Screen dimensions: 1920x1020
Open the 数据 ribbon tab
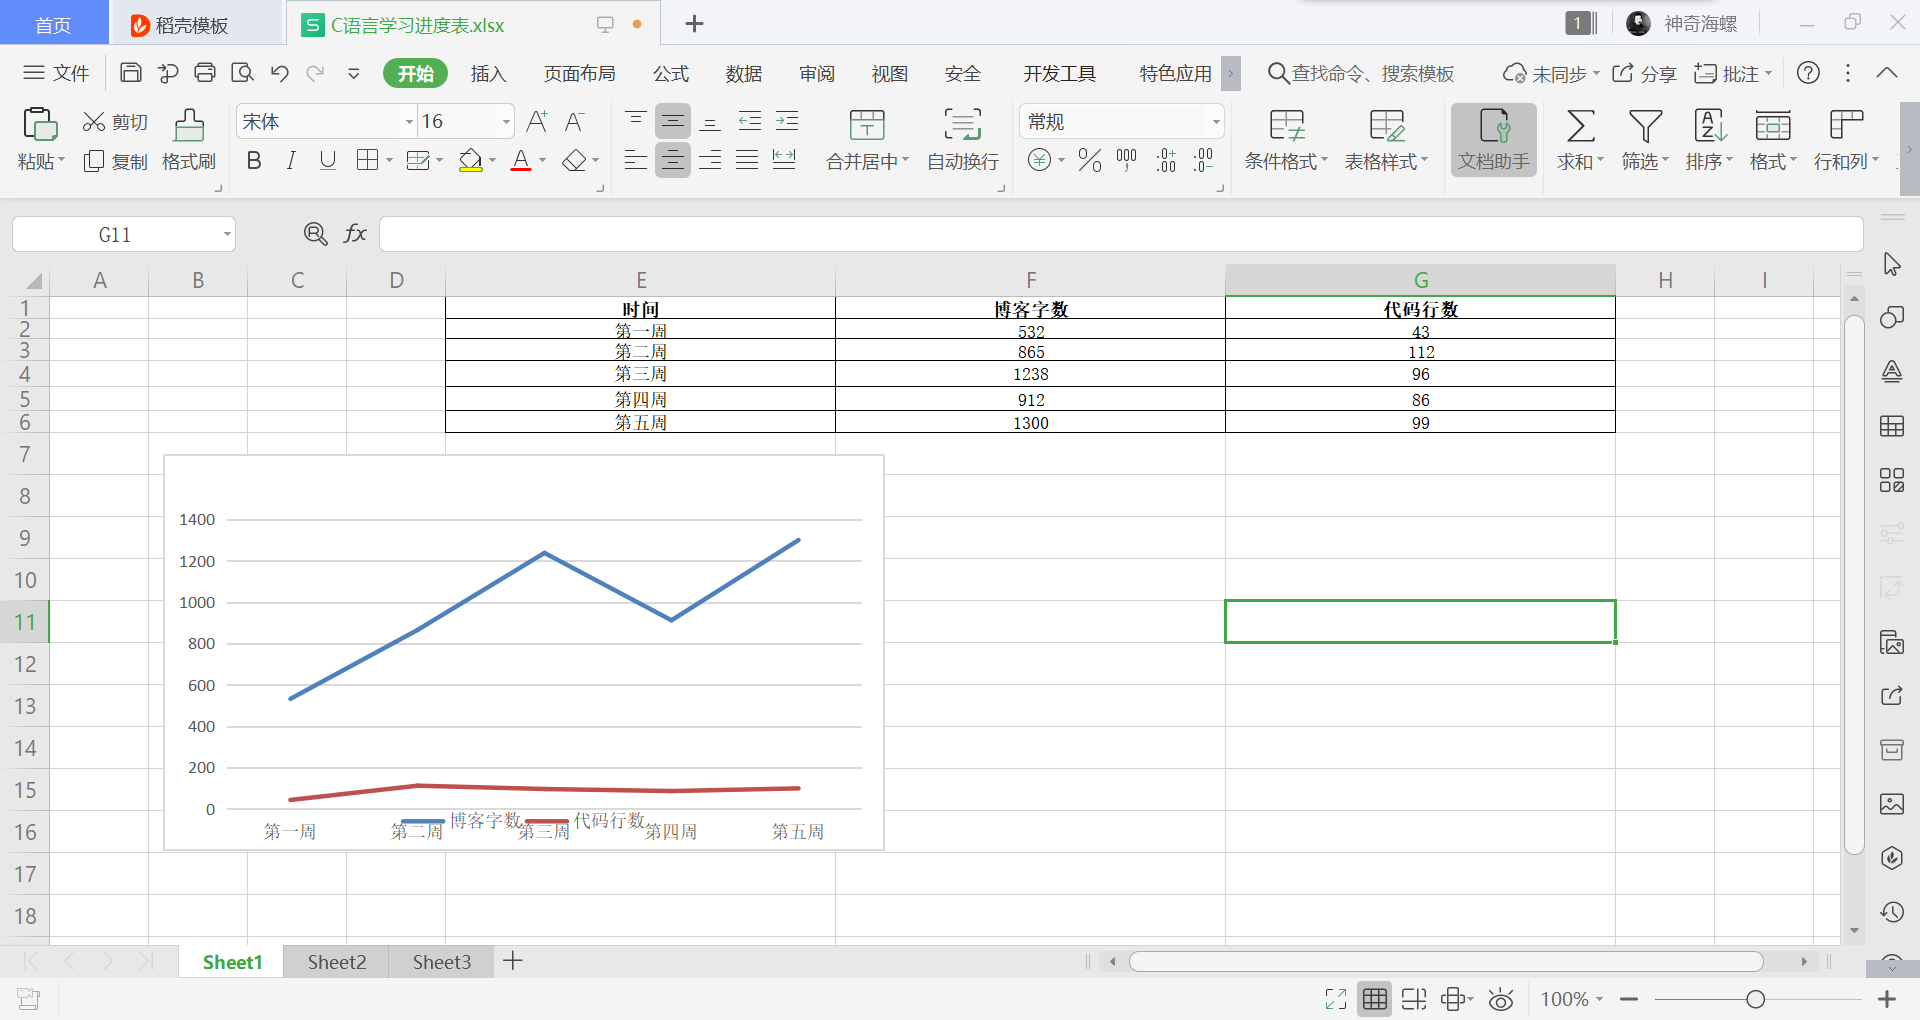(744, 74)
